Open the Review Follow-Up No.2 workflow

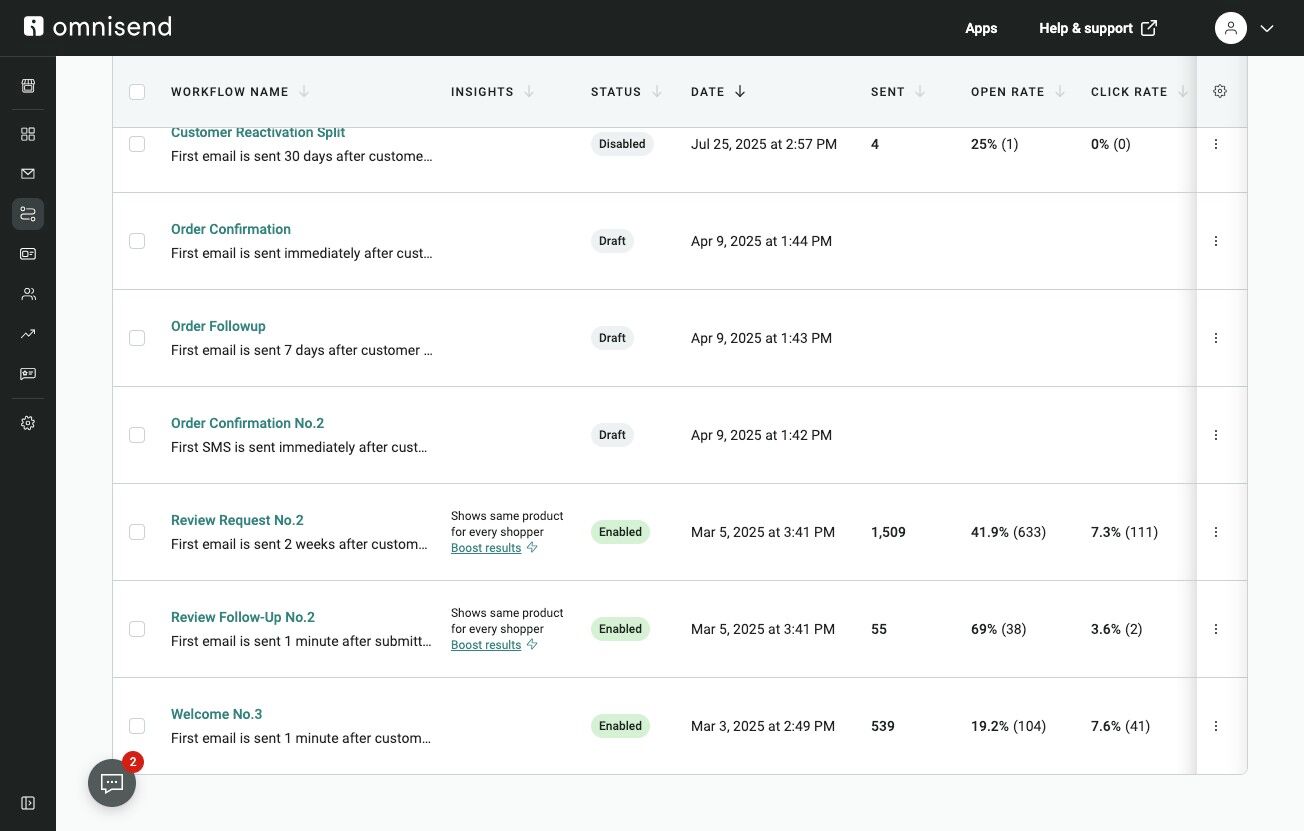(x=243, y=617)
